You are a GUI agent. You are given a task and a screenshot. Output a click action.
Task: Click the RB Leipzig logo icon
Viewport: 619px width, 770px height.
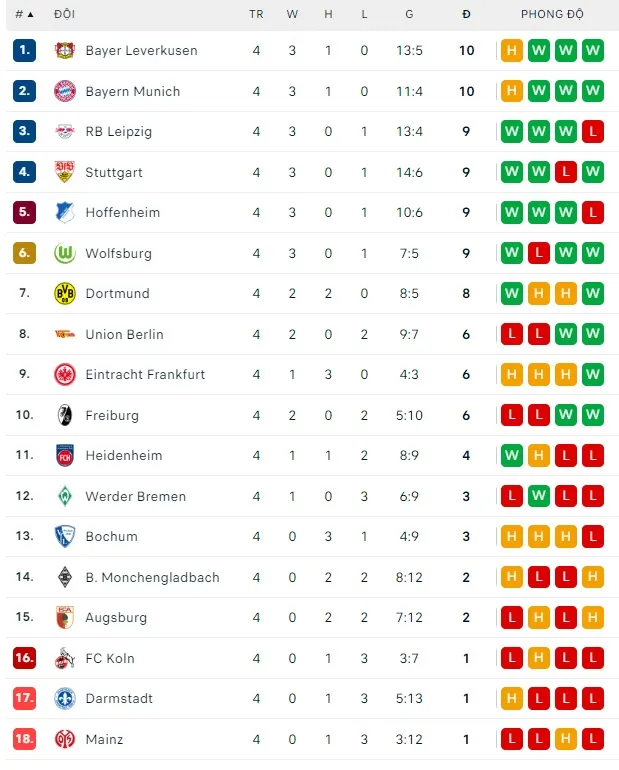(x=65, y=132)
